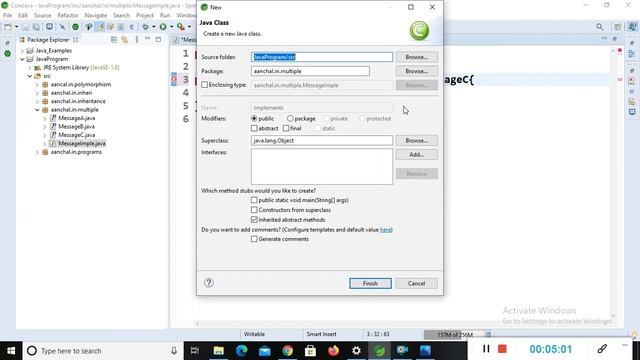Expand aanchal.in.inheritance package

[x=37, y=101]
